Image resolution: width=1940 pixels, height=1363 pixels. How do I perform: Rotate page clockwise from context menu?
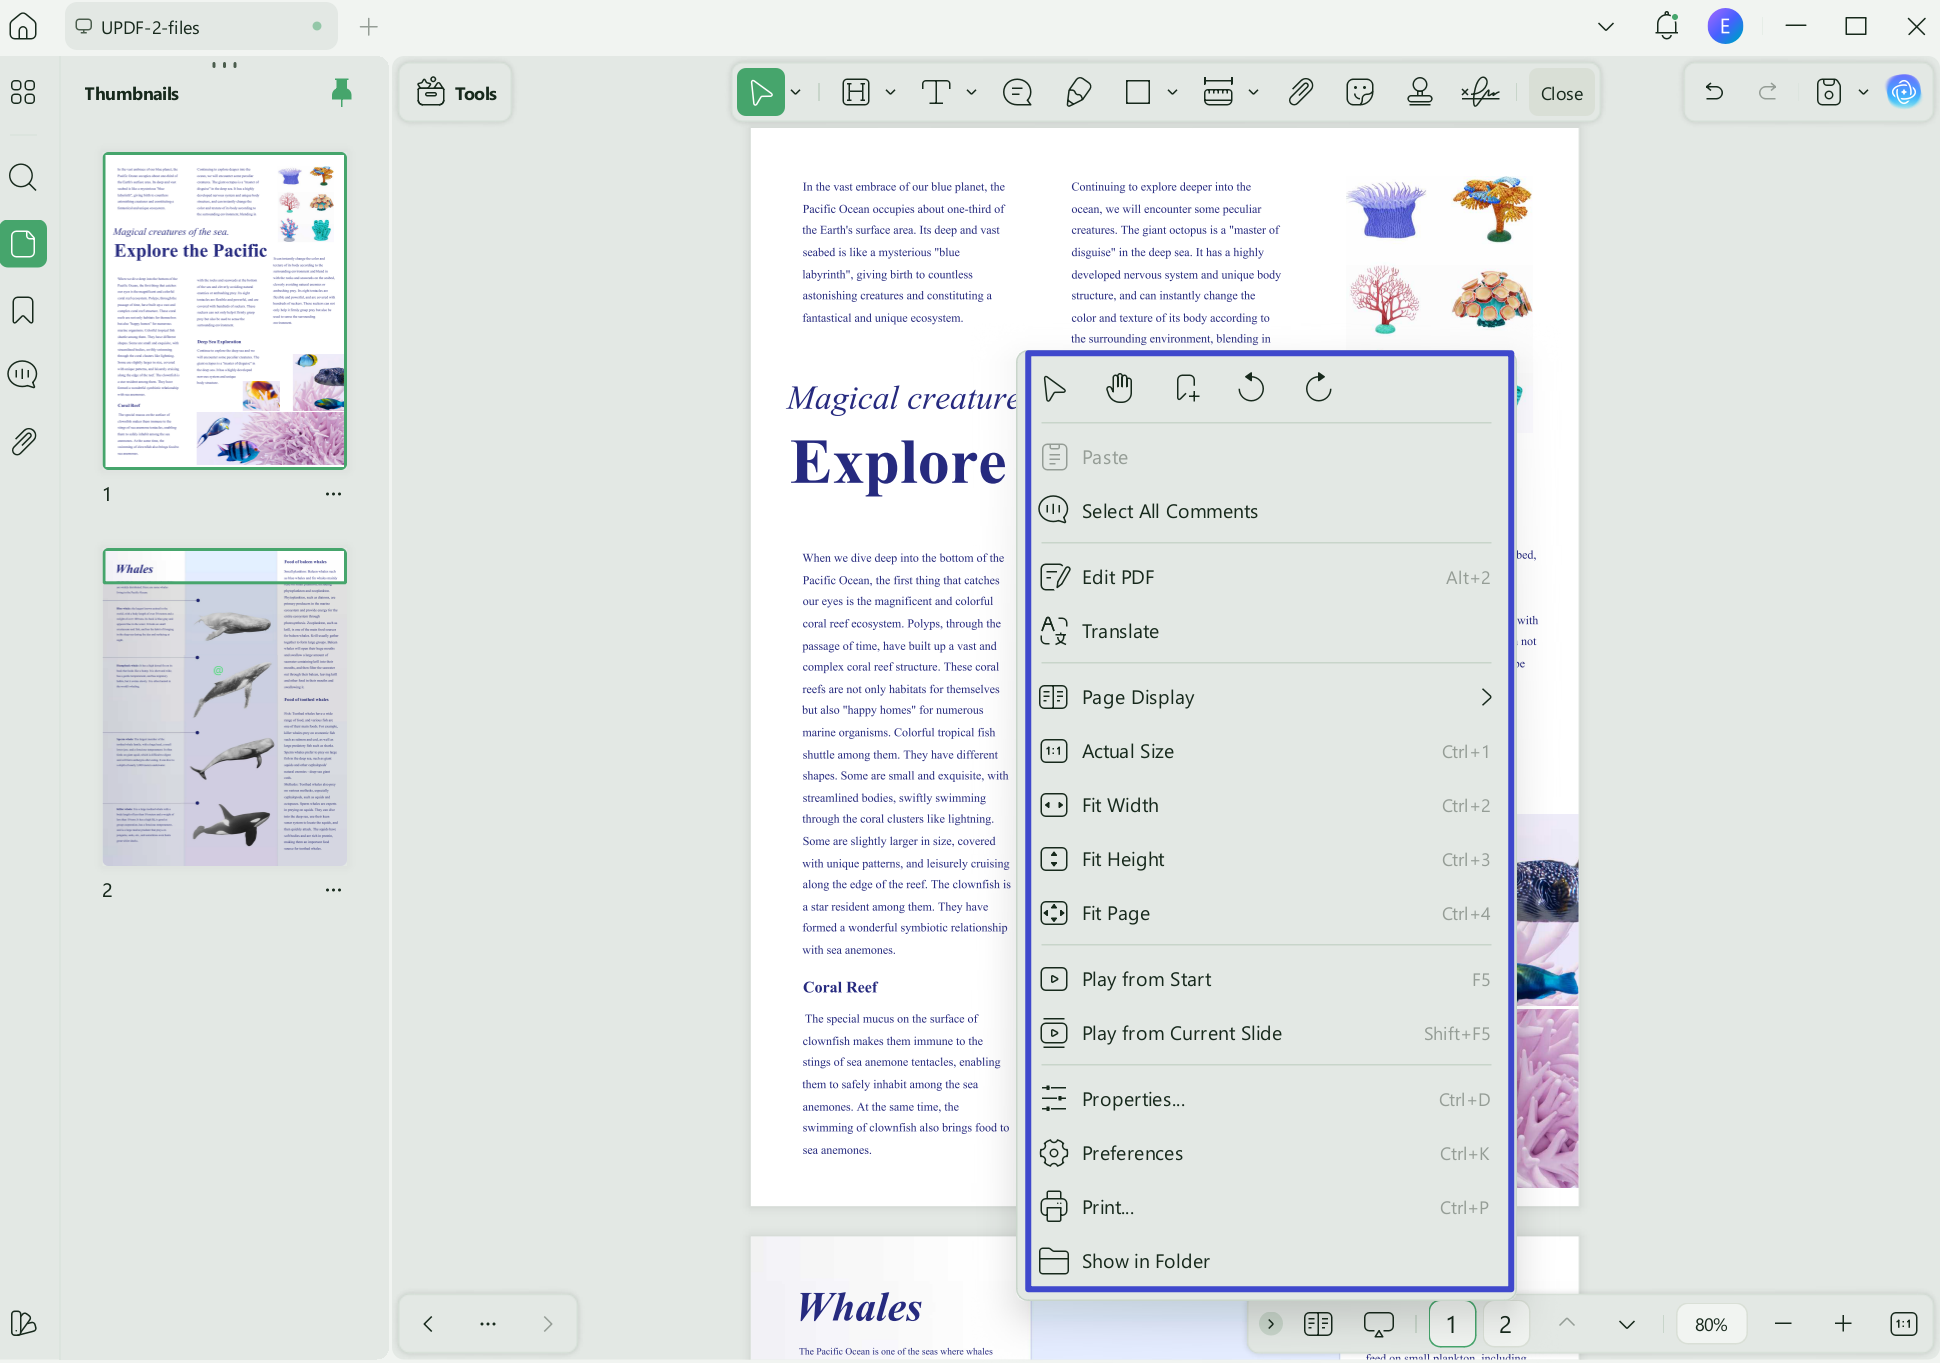(x=1318, y=388)
